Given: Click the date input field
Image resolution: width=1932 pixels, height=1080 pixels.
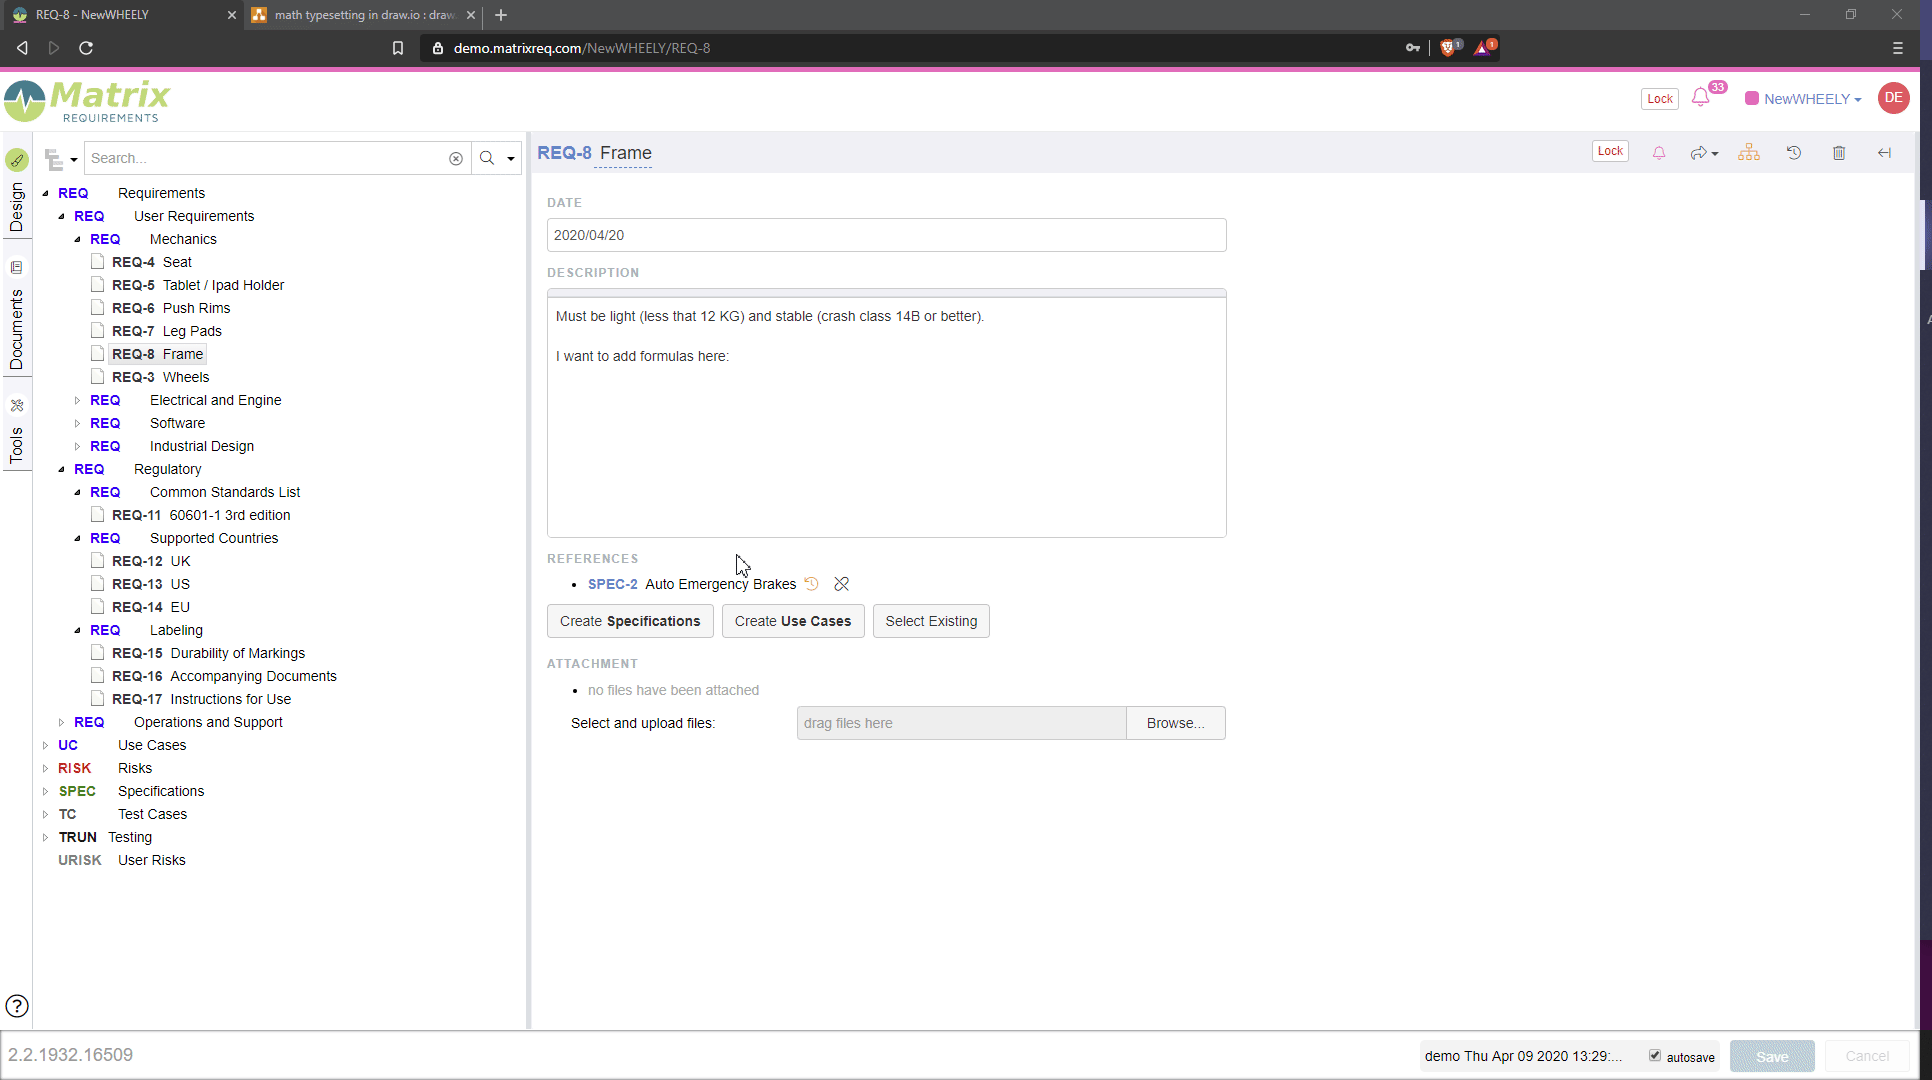Looking at the screenshot, I should [886, 236].
